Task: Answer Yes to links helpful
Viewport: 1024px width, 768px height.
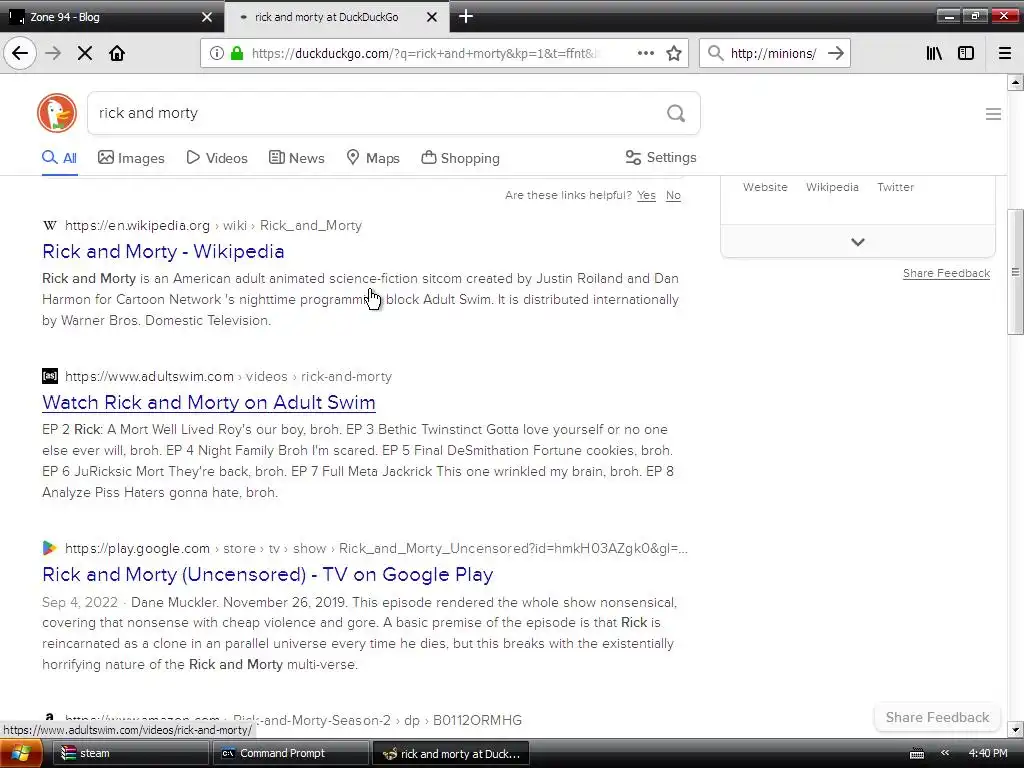Action: click(x=647, y=195)
